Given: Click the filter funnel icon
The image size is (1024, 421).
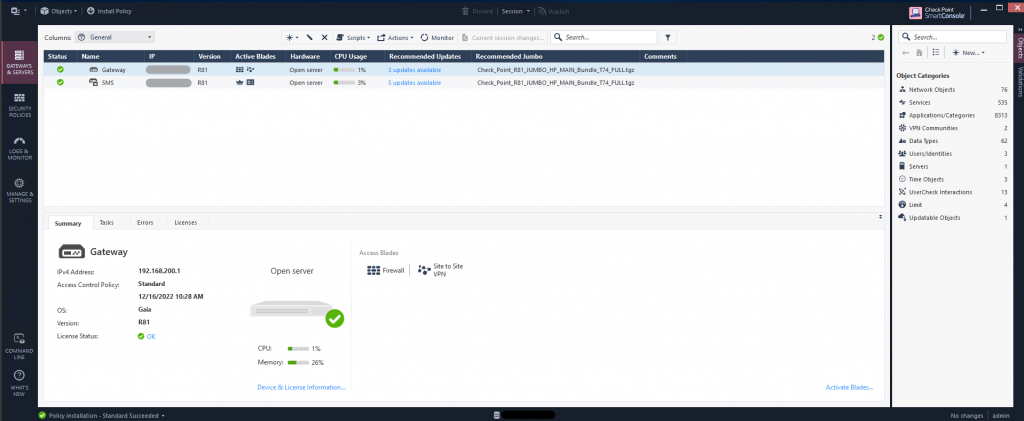Looking at the screenshot, I should (x=668, y=37).
